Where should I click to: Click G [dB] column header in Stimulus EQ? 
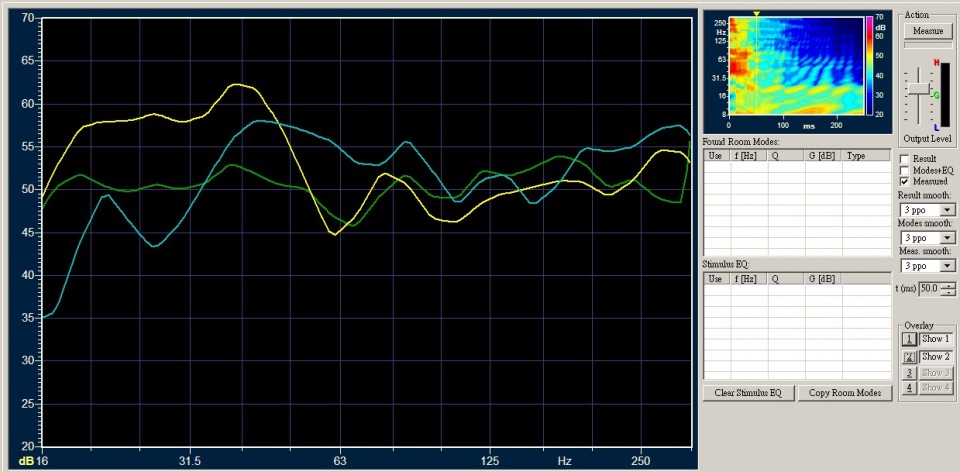823,279
